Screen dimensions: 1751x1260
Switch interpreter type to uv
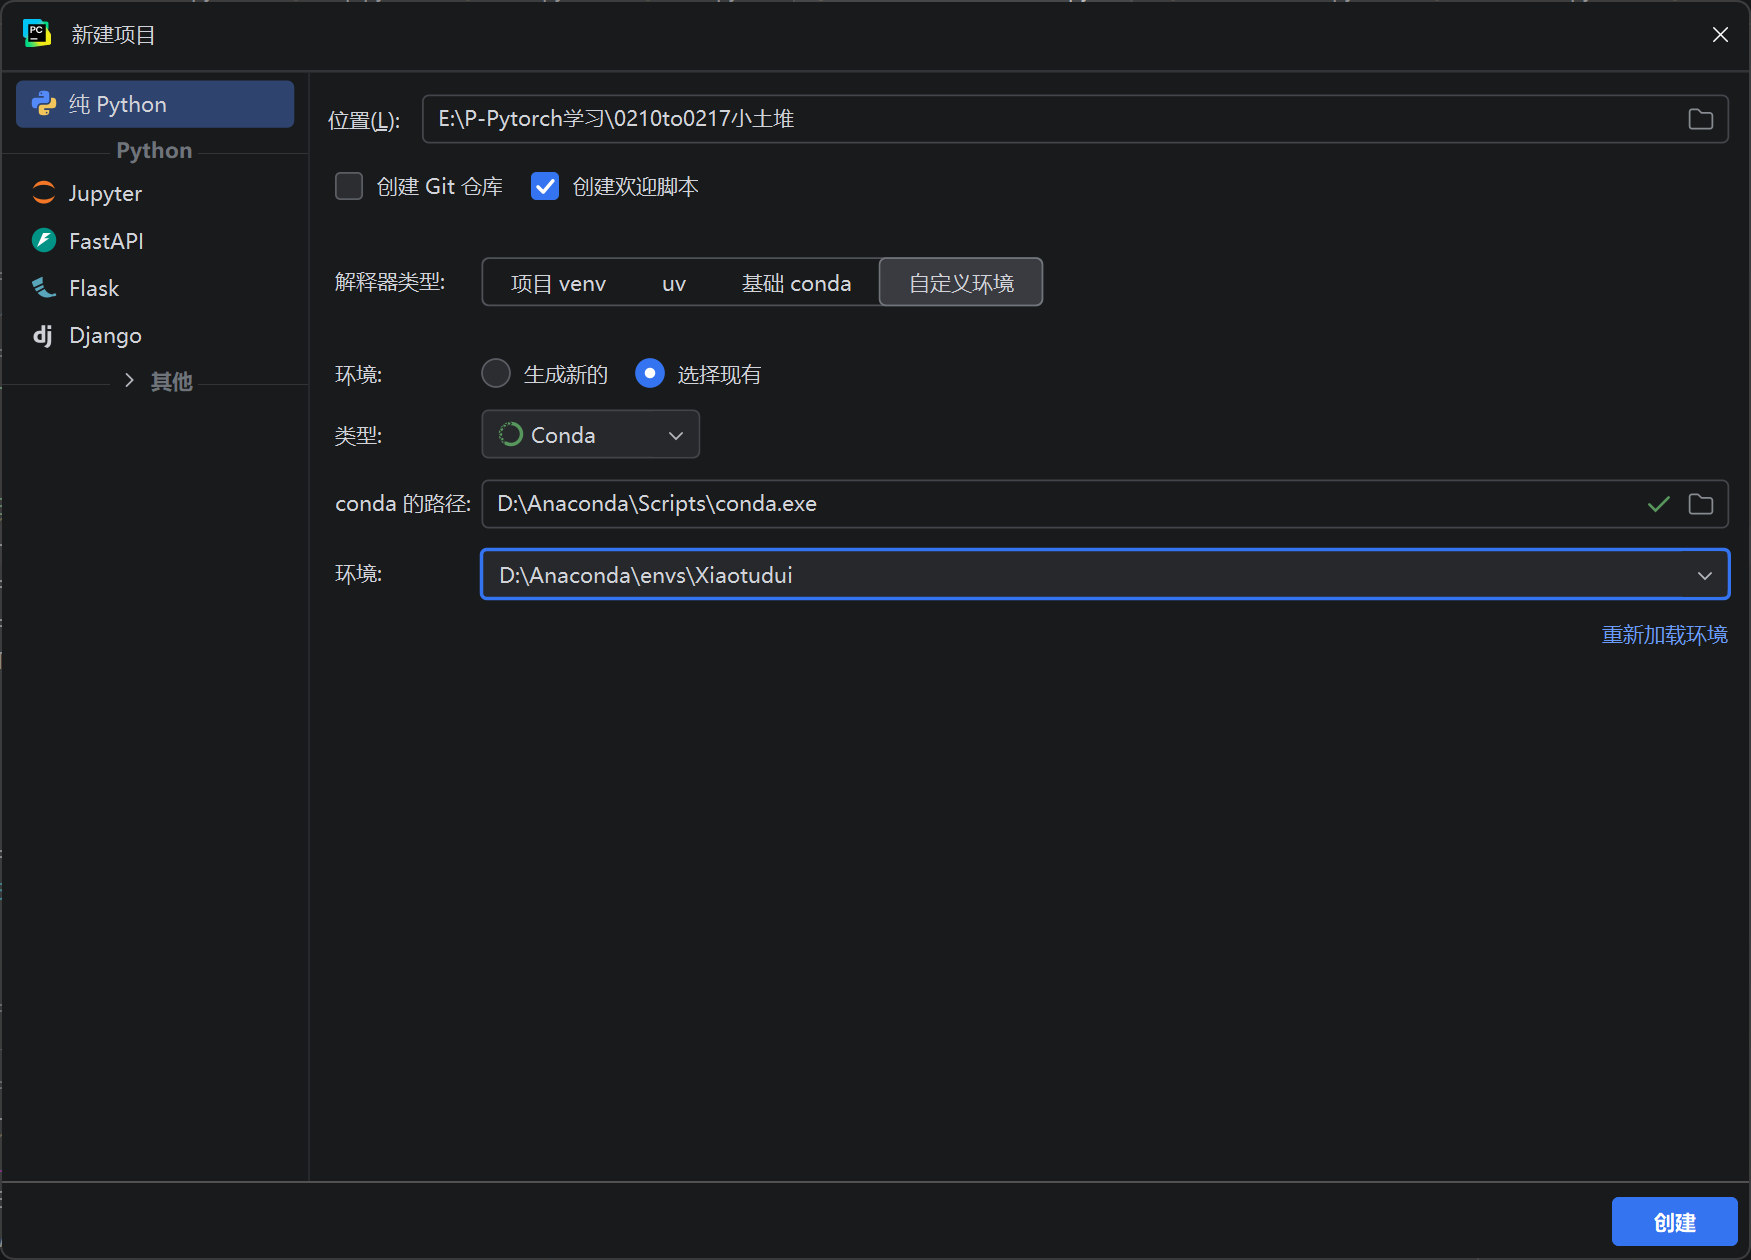pos(674,283)
